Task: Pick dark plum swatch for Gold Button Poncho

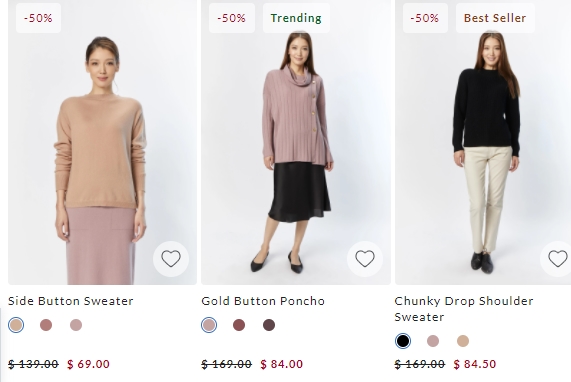Action: (269, 325)
